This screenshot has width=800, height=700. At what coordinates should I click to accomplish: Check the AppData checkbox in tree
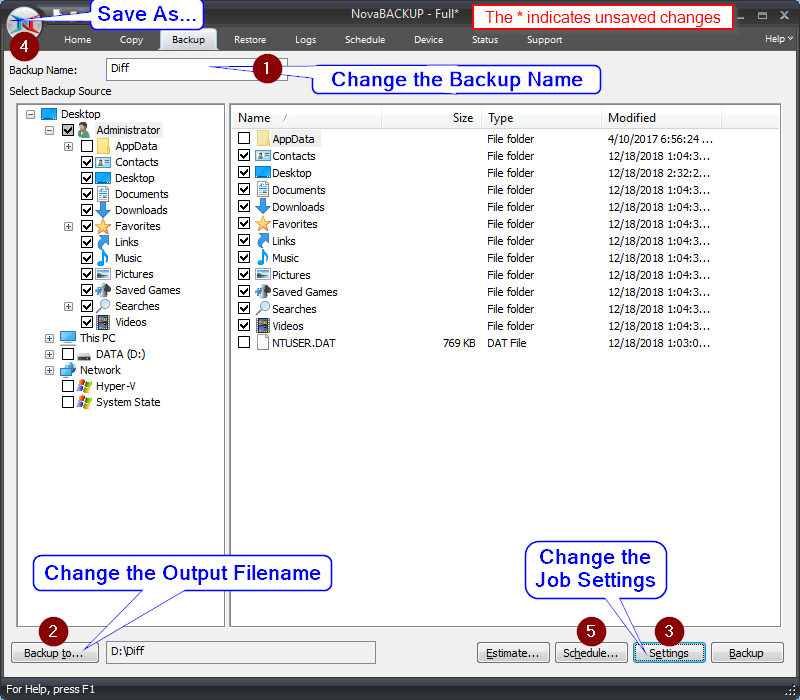(x=87, y=146)
